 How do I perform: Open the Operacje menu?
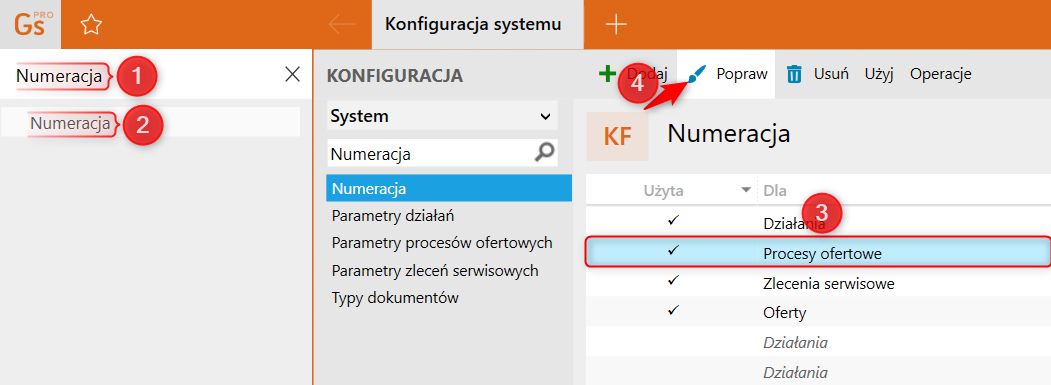tap(940, 74)
